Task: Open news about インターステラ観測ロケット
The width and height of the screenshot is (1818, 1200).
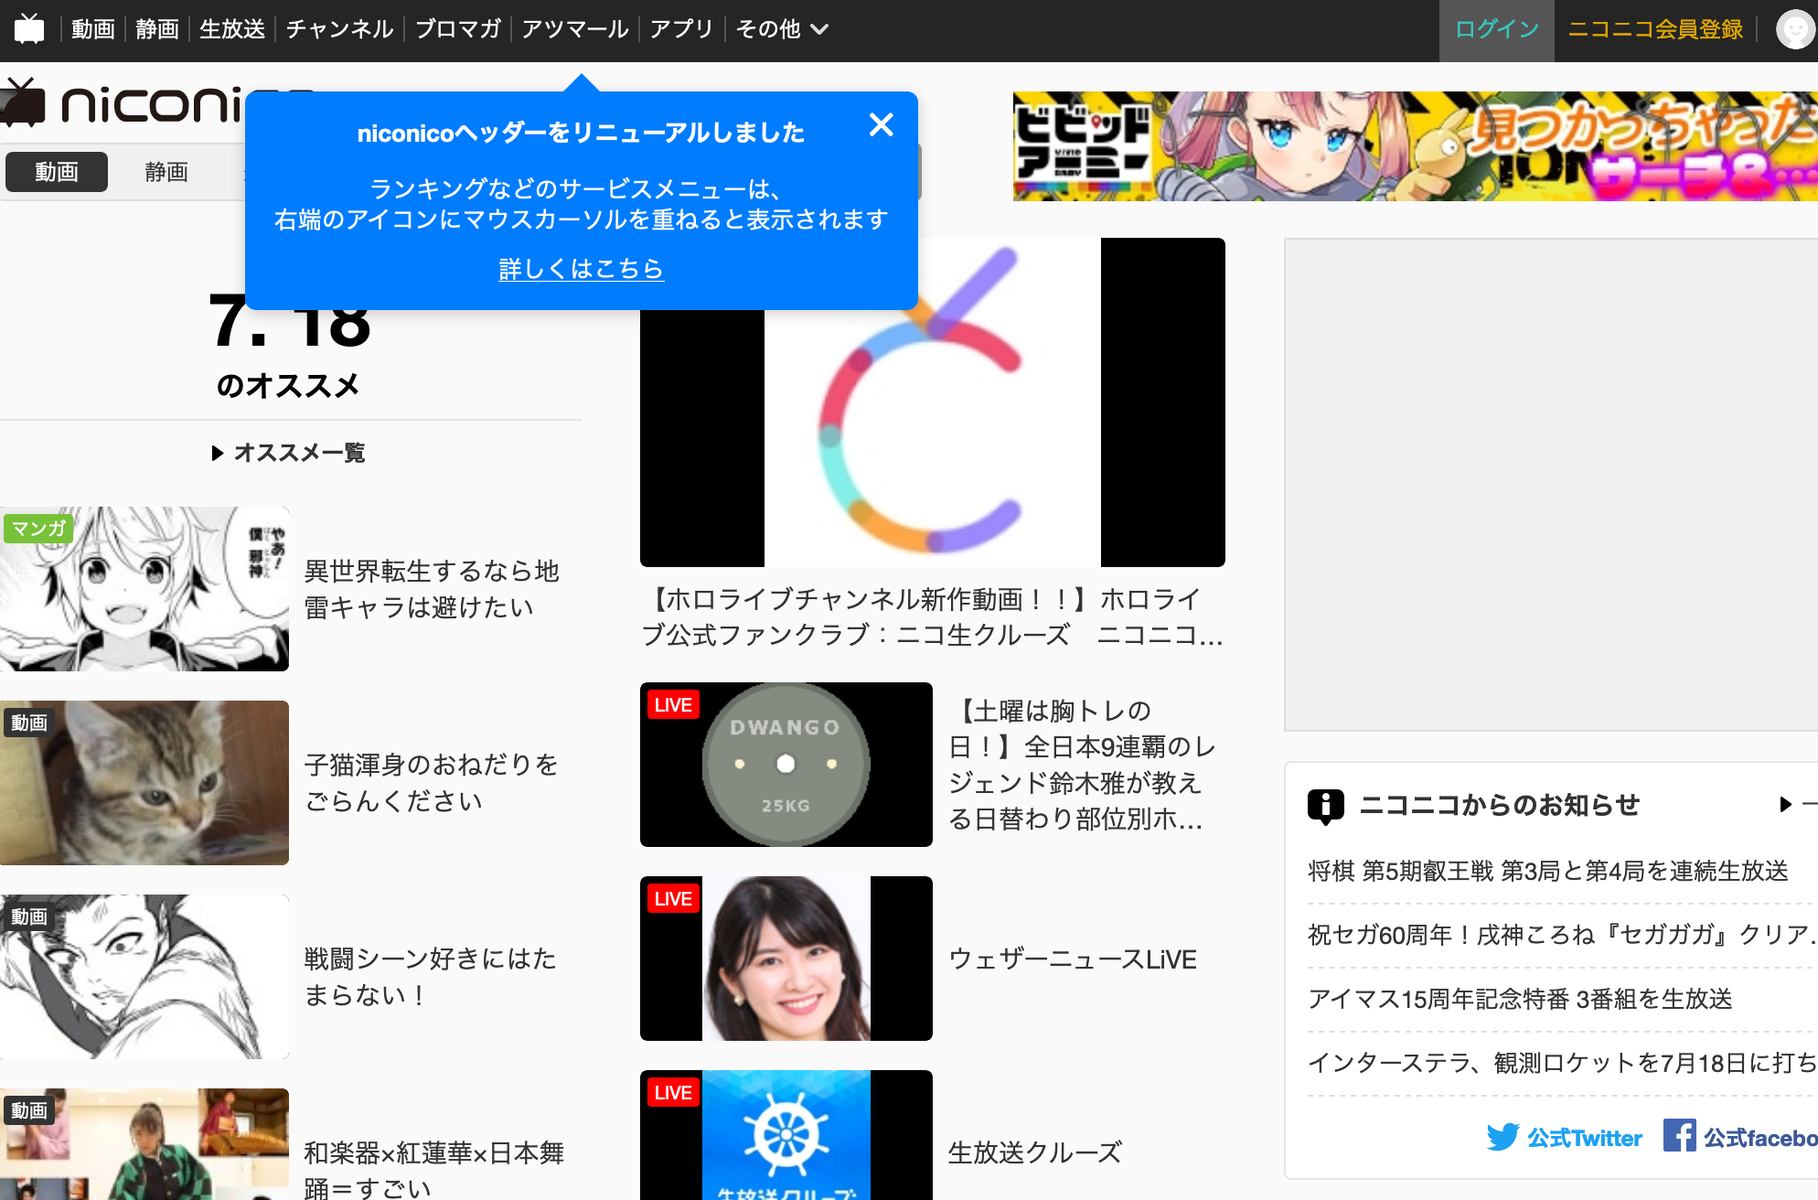Action: (1562, 1063)
